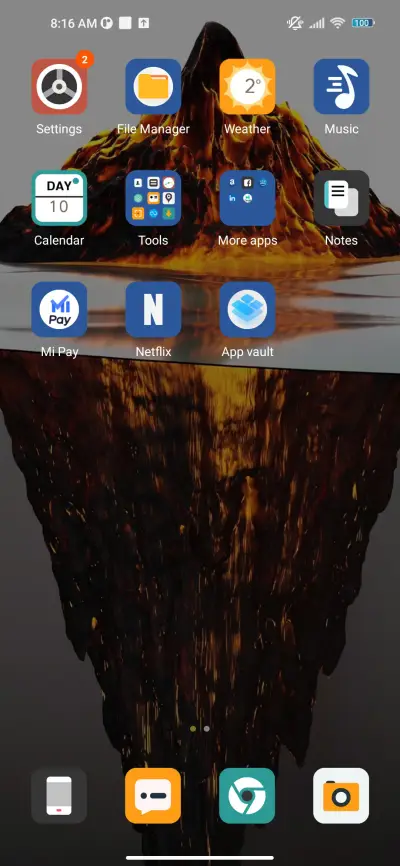The width and height of the screenshot is (400, 866).
Task: Launch File Manager
Action: tap(153, 87)
